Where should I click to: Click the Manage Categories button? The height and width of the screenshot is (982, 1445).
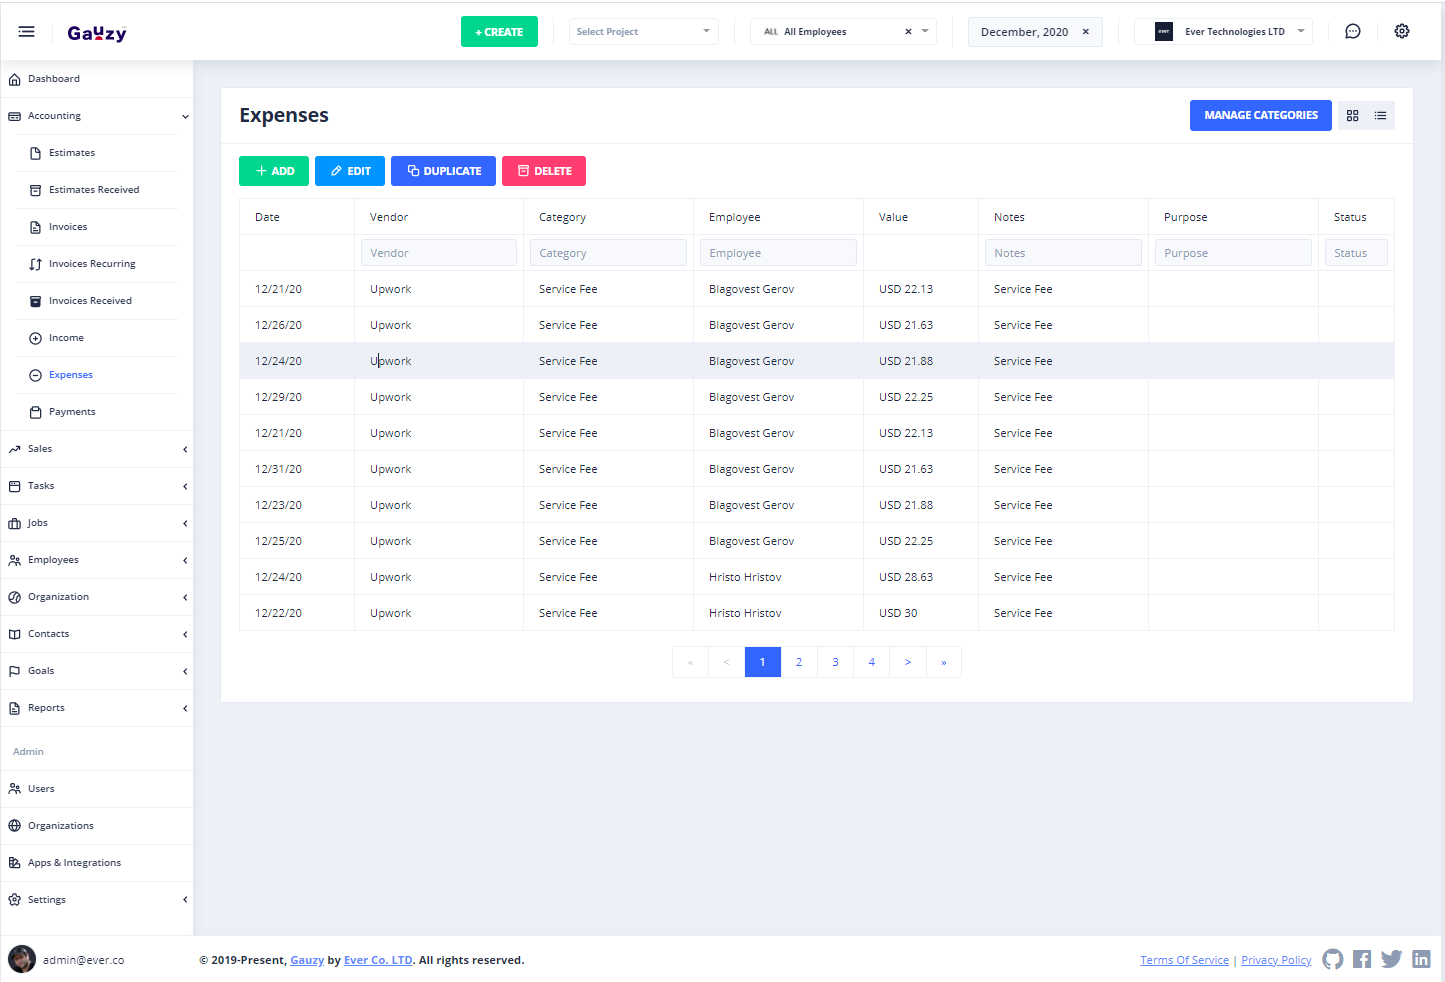coord(1260,116)
